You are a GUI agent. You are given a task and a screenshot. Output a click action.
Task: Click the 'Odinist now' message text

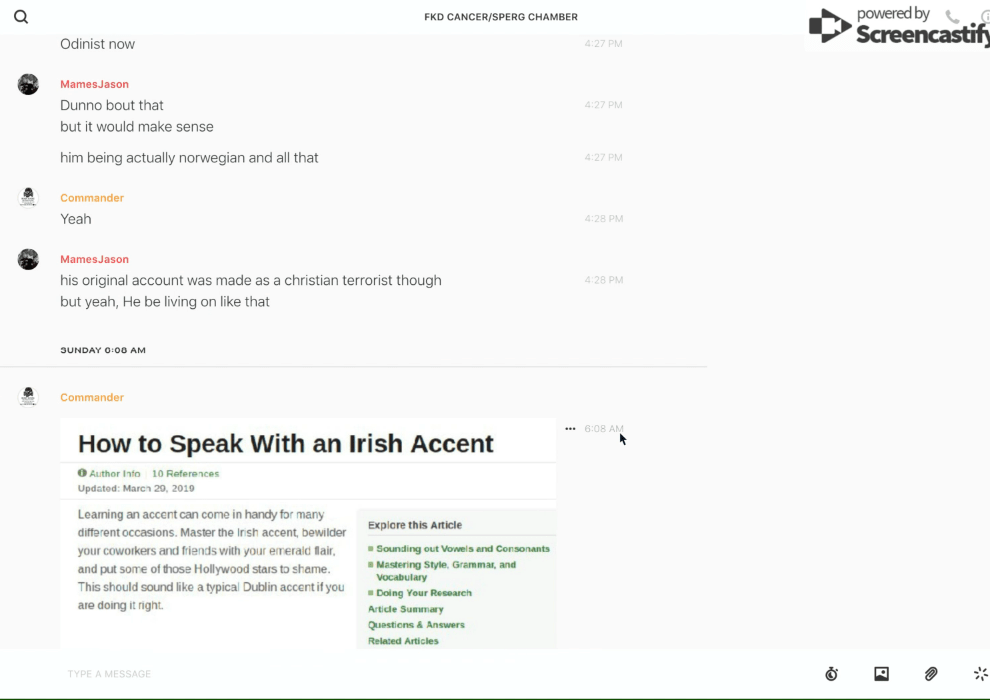[x=97, y=44]
